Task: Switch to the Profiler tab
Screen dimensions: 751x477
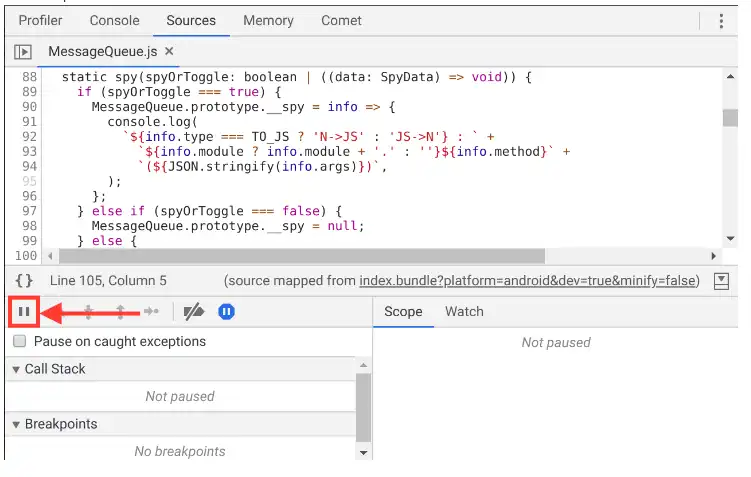Action: pos(40,21)
